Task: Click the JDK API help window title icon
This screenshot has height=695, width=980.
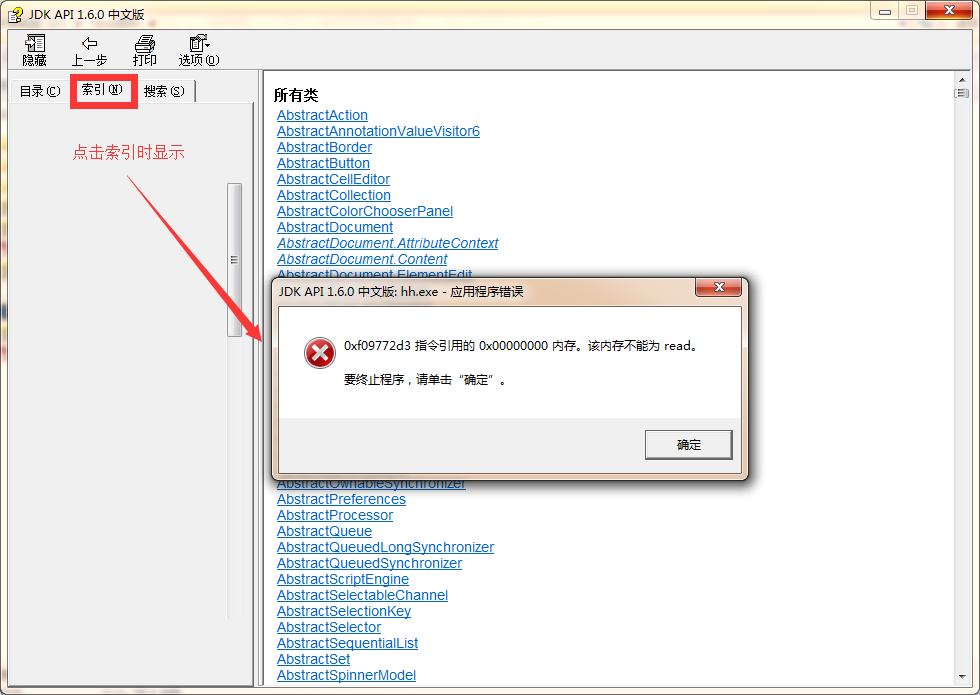Action: (15, 14)
